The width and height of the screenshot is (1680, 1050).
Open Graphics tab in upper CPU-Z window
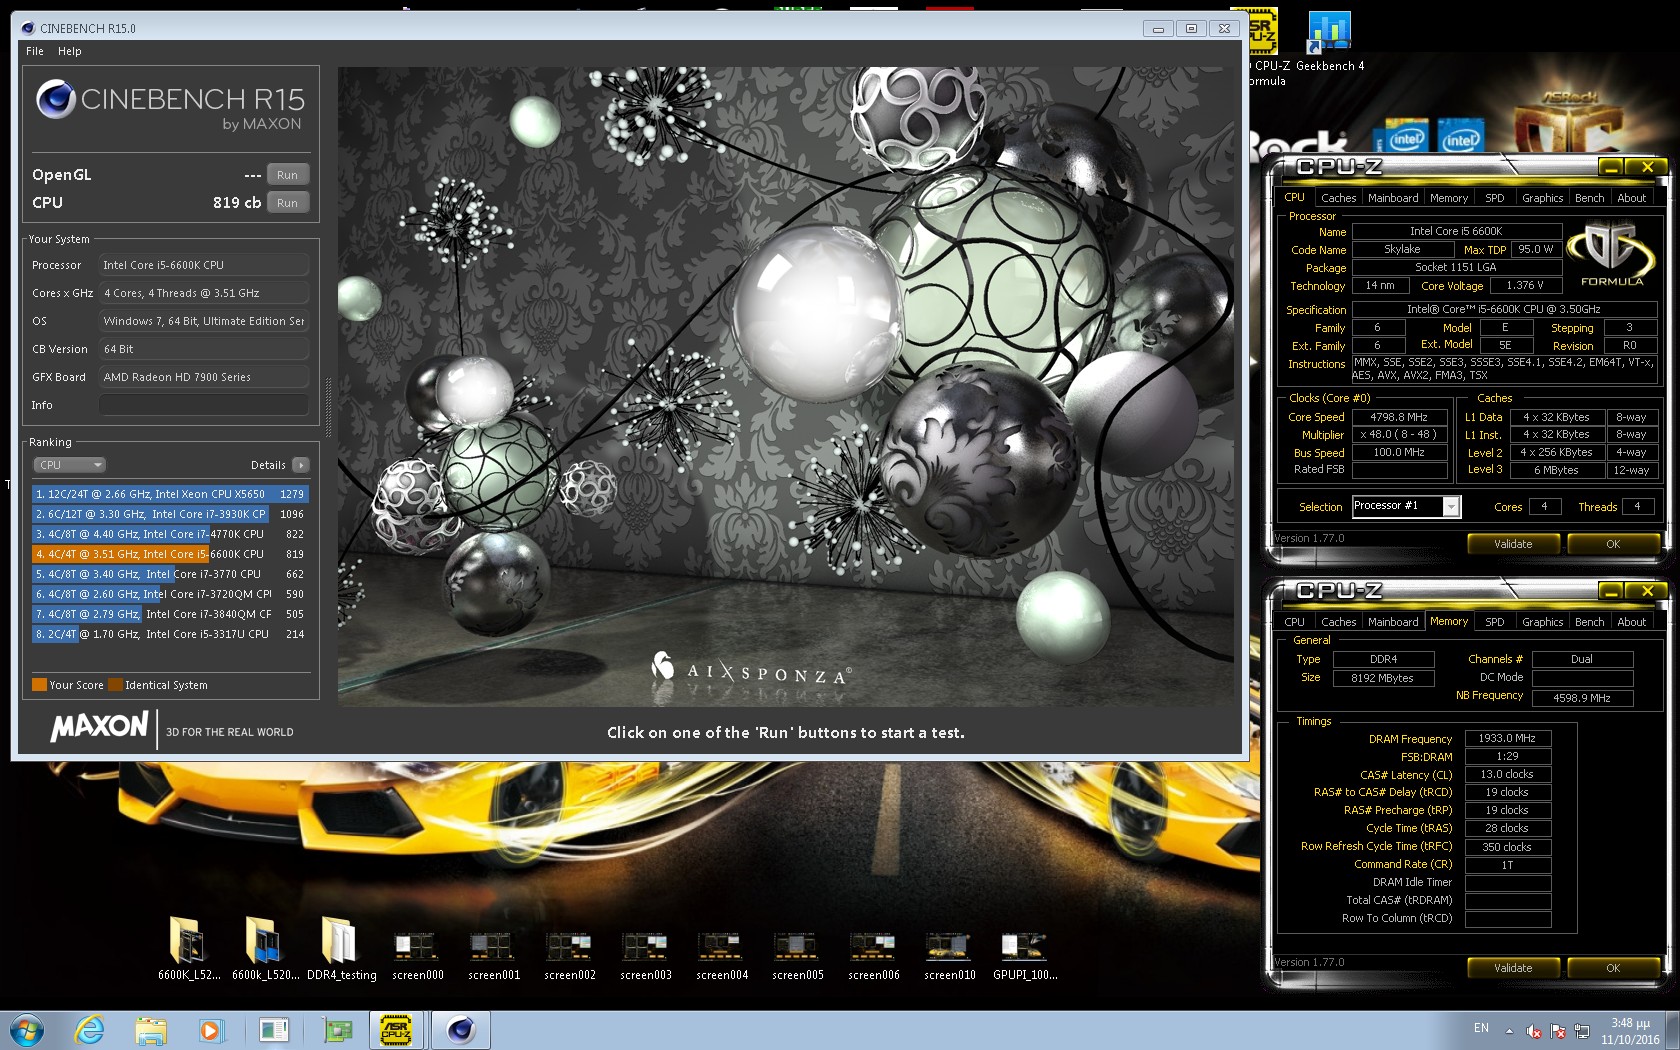pyautogui.click(x=1542, y=198)
